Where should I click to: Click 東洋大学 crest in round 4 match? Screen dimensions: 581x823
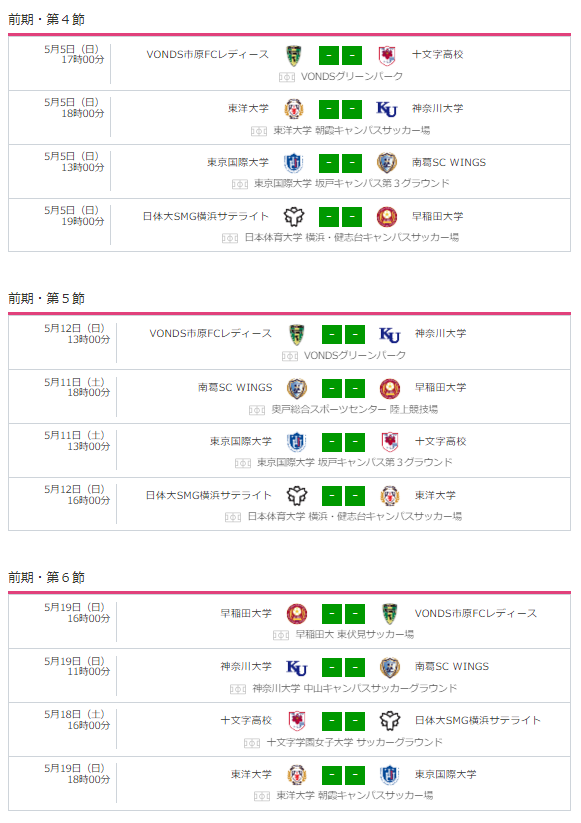point(293,109)
